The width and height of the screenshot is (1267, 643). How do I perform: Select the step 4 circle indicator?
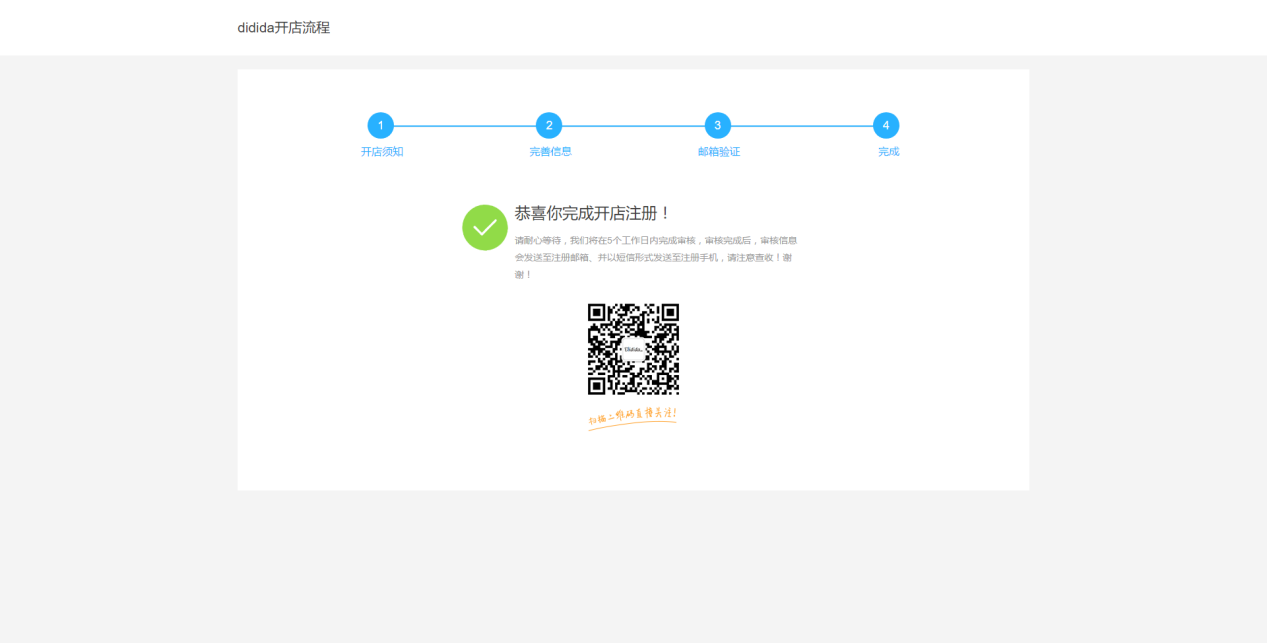click(x=886, y=125)
